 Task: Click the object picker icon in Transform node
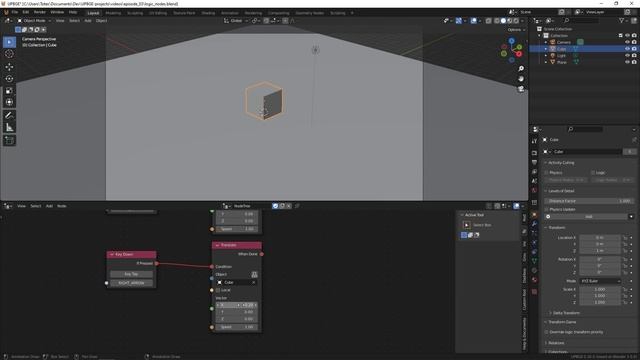pyautogui.click(x=254, y=274)
